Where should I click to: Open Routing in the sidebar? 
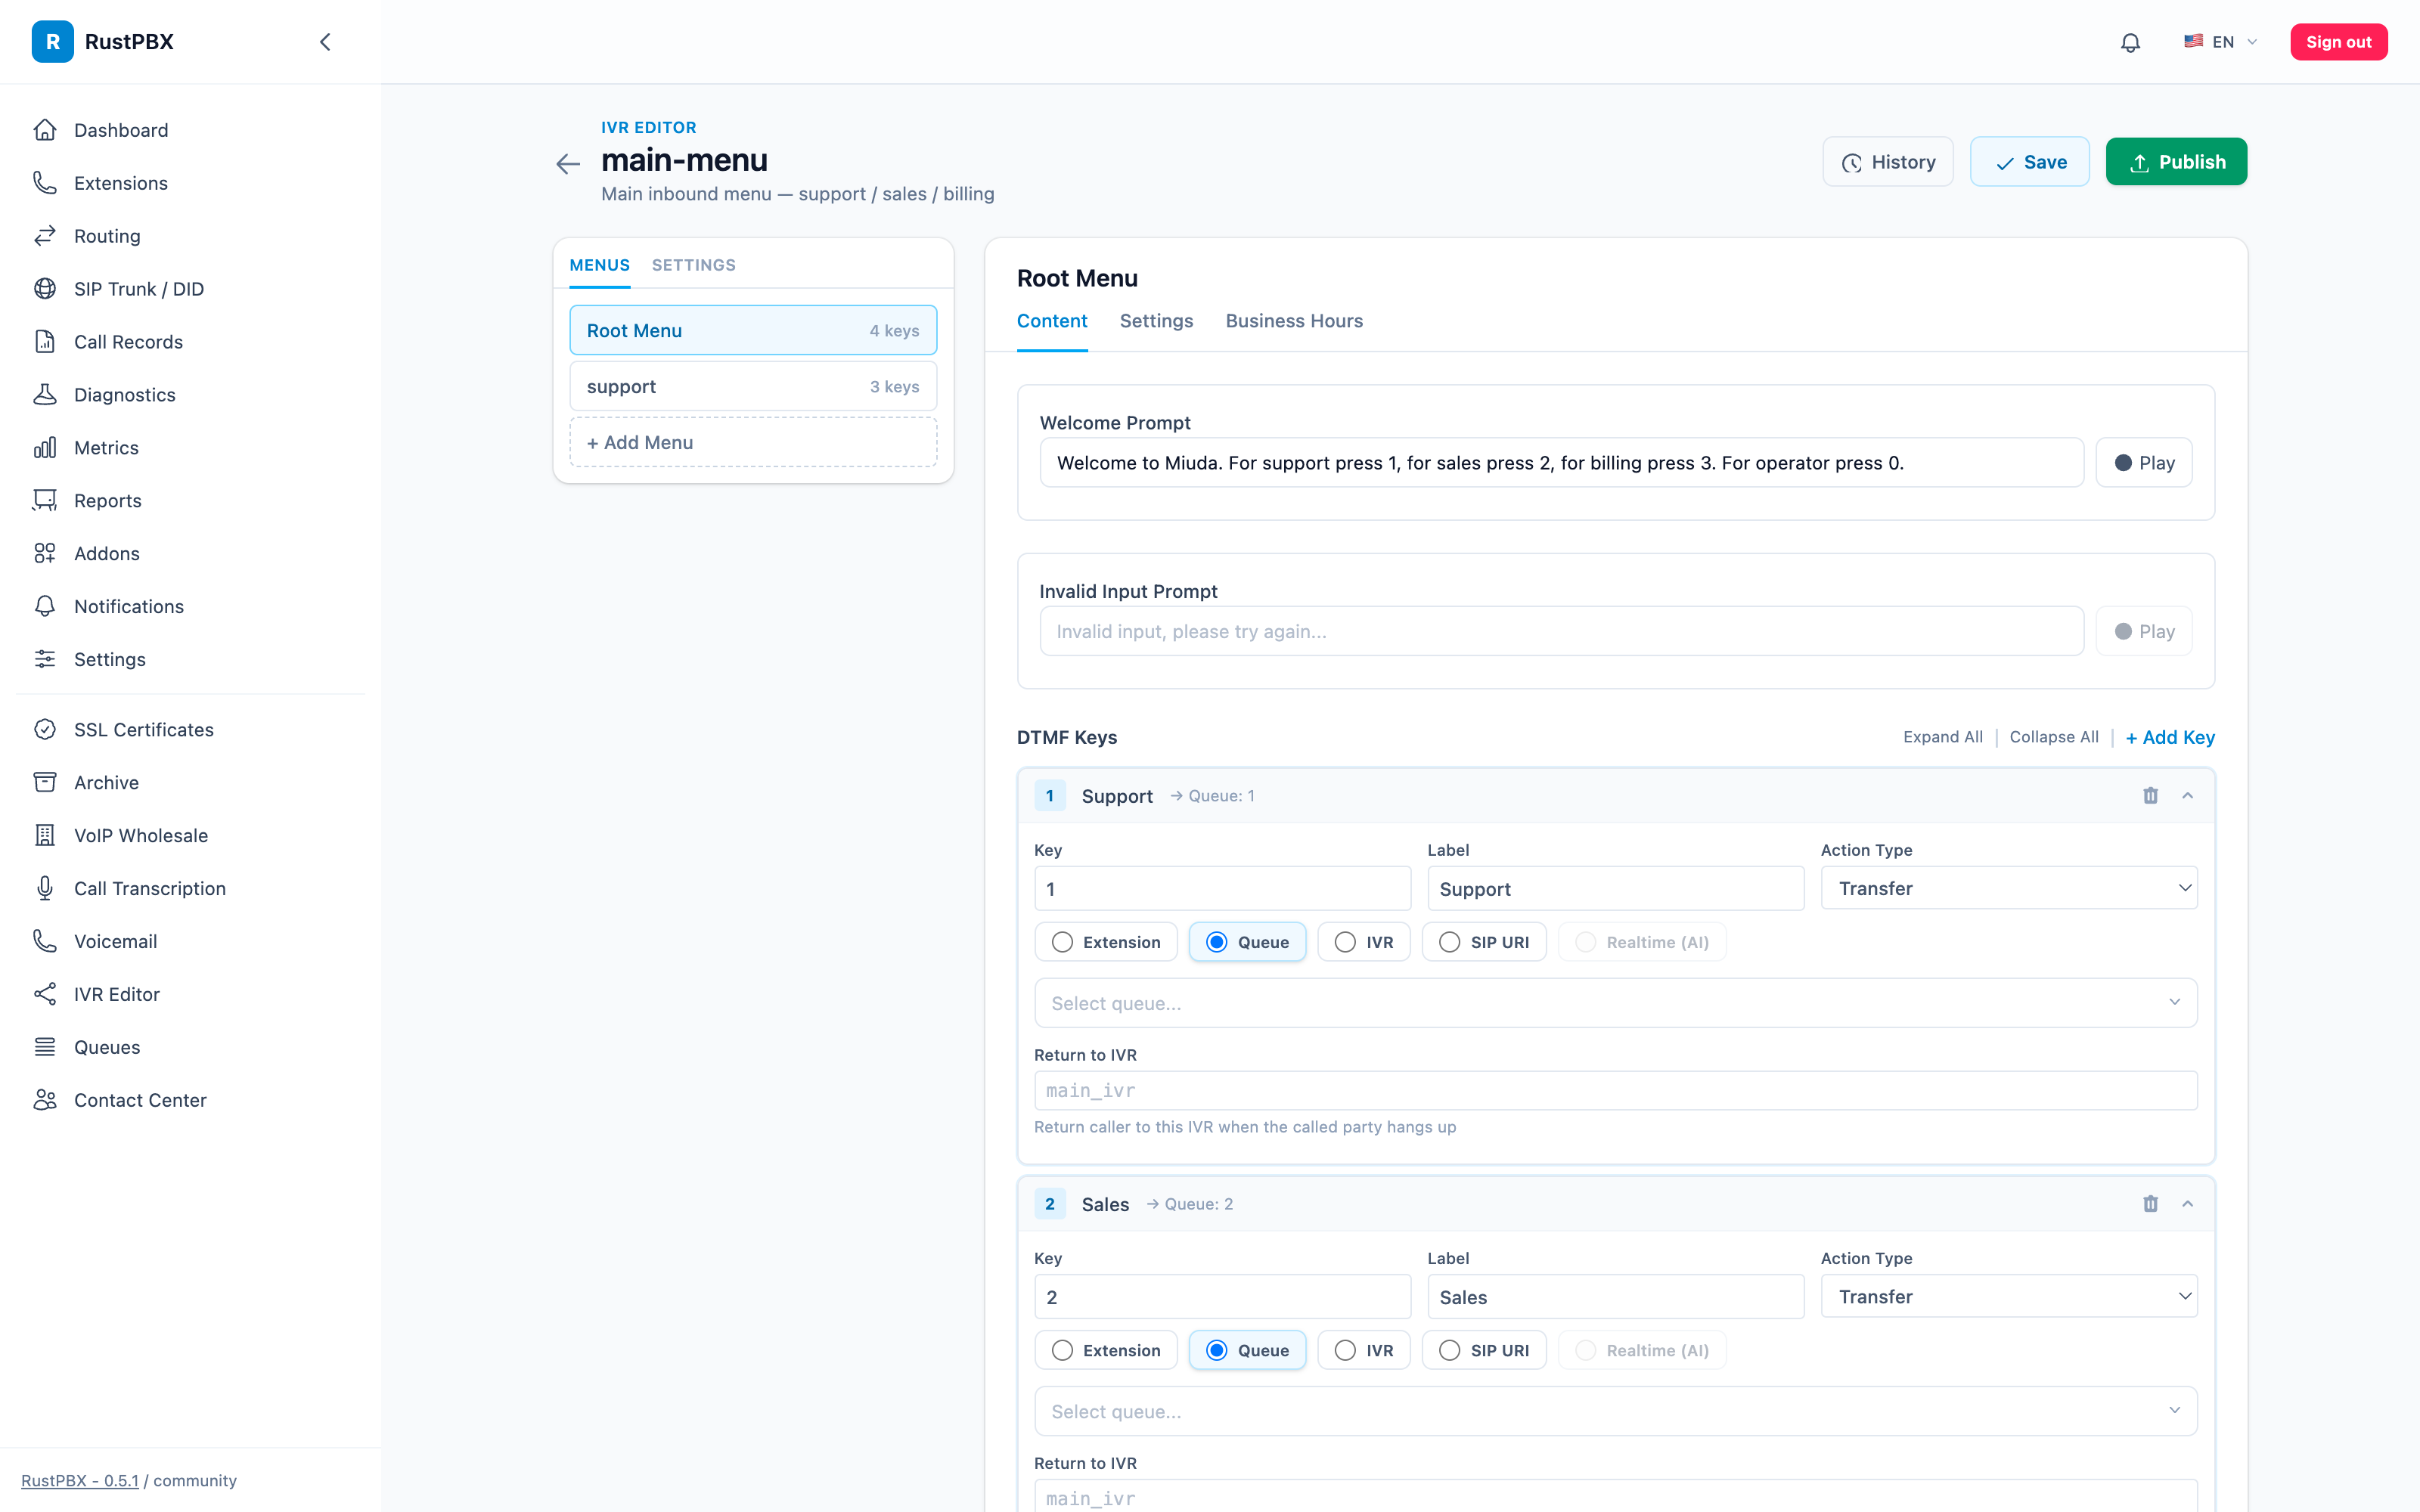click(191, 236)
